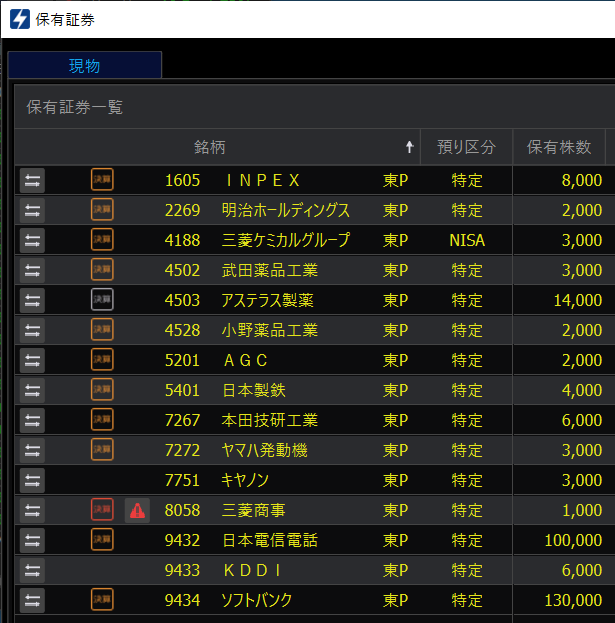This screenshot has height=623, width=615.
Task: Select the stock name AGC
Action: click(245, 361)
